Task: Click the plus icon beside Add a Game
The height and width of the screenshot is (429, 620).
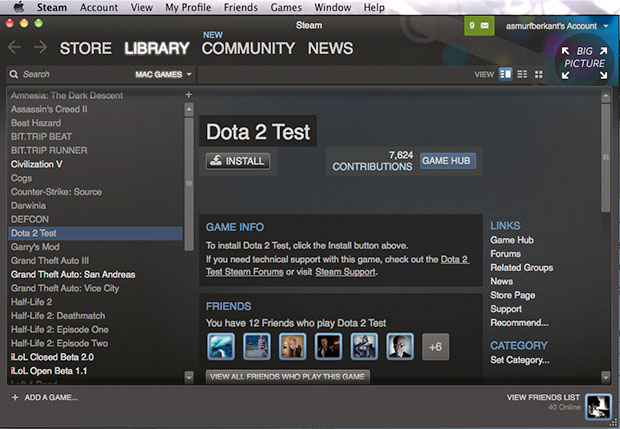Action: click(15, 397)
